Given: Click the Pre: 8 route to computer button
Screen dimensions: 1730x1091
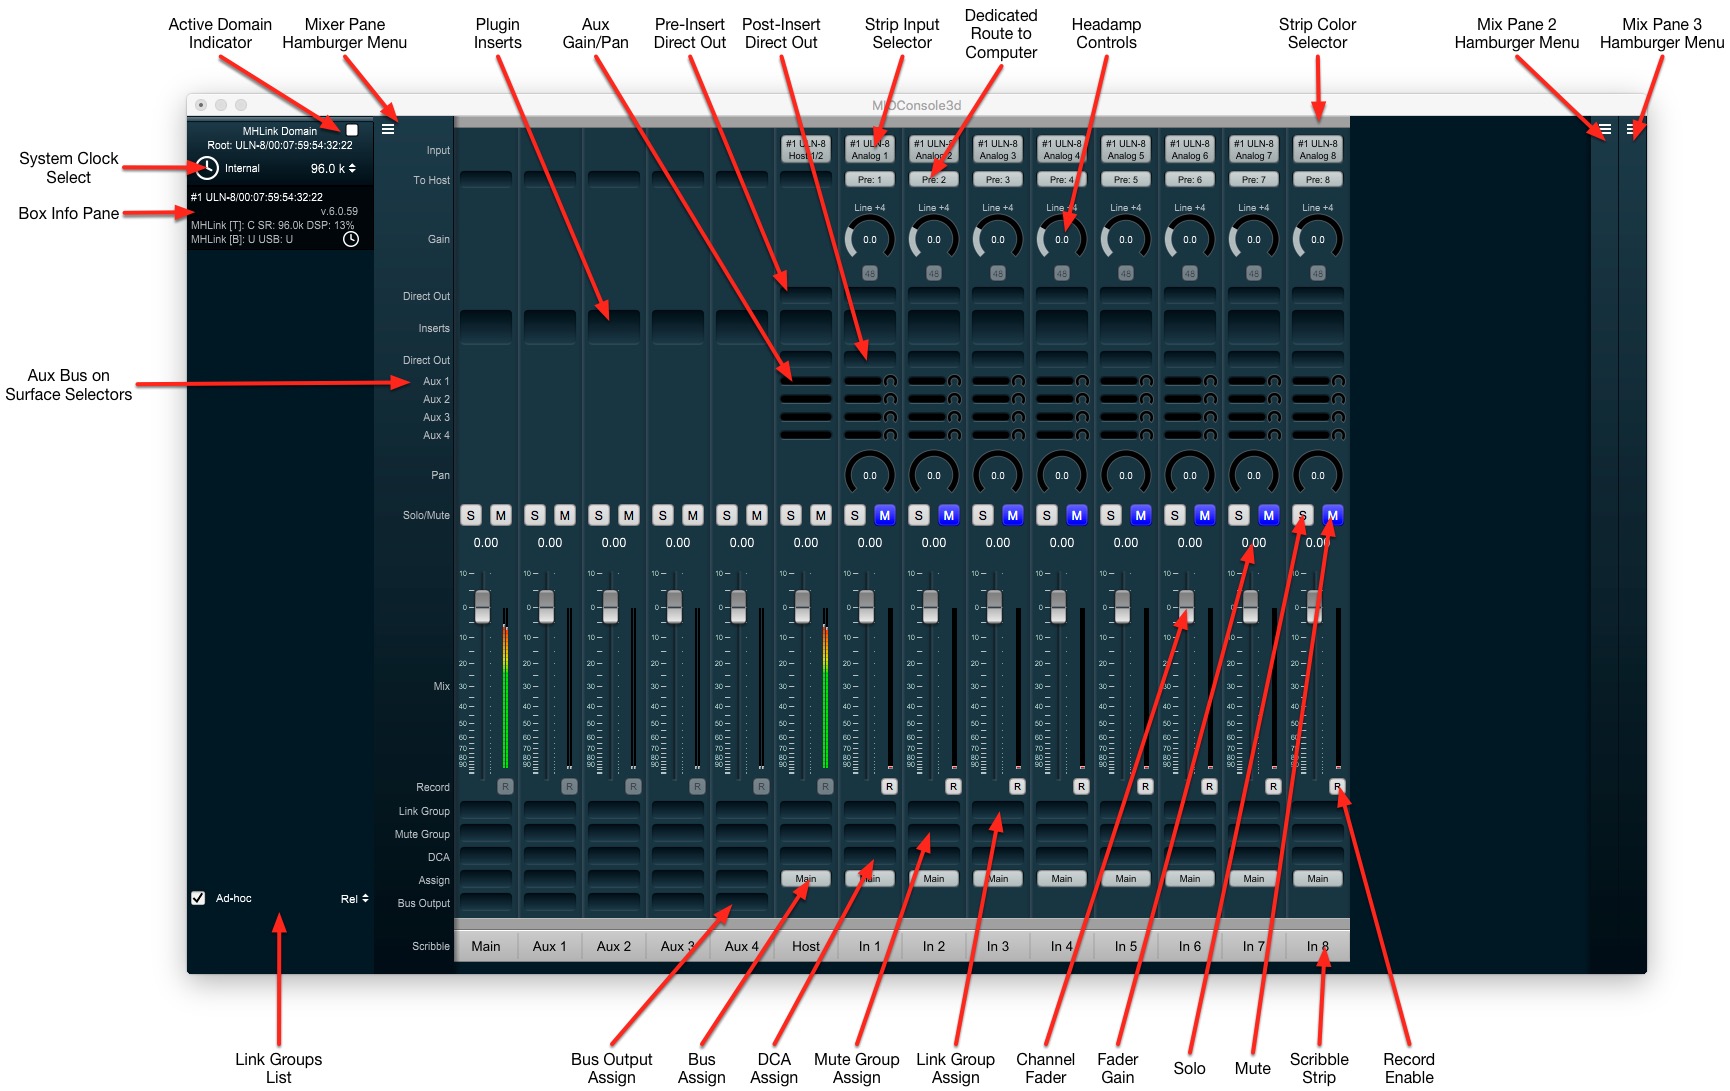Looking at the screenshot, I should tap(1318, 180).
